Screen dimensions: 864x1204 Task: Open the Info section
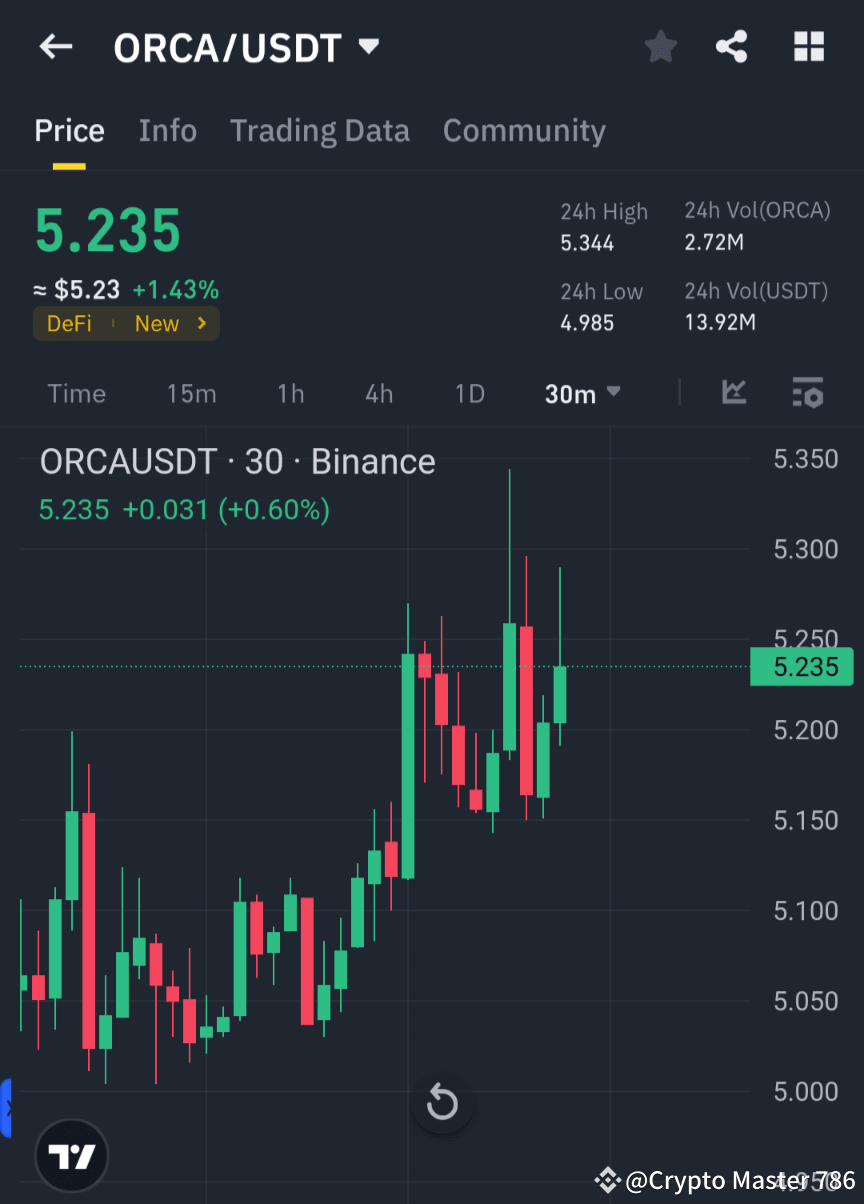coord(167,130)
